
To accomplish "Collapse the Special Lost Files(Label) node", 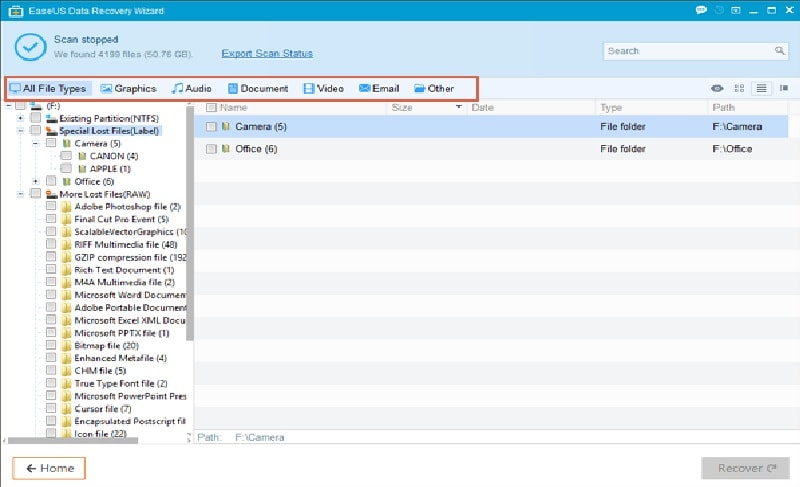I will (20, 131).
